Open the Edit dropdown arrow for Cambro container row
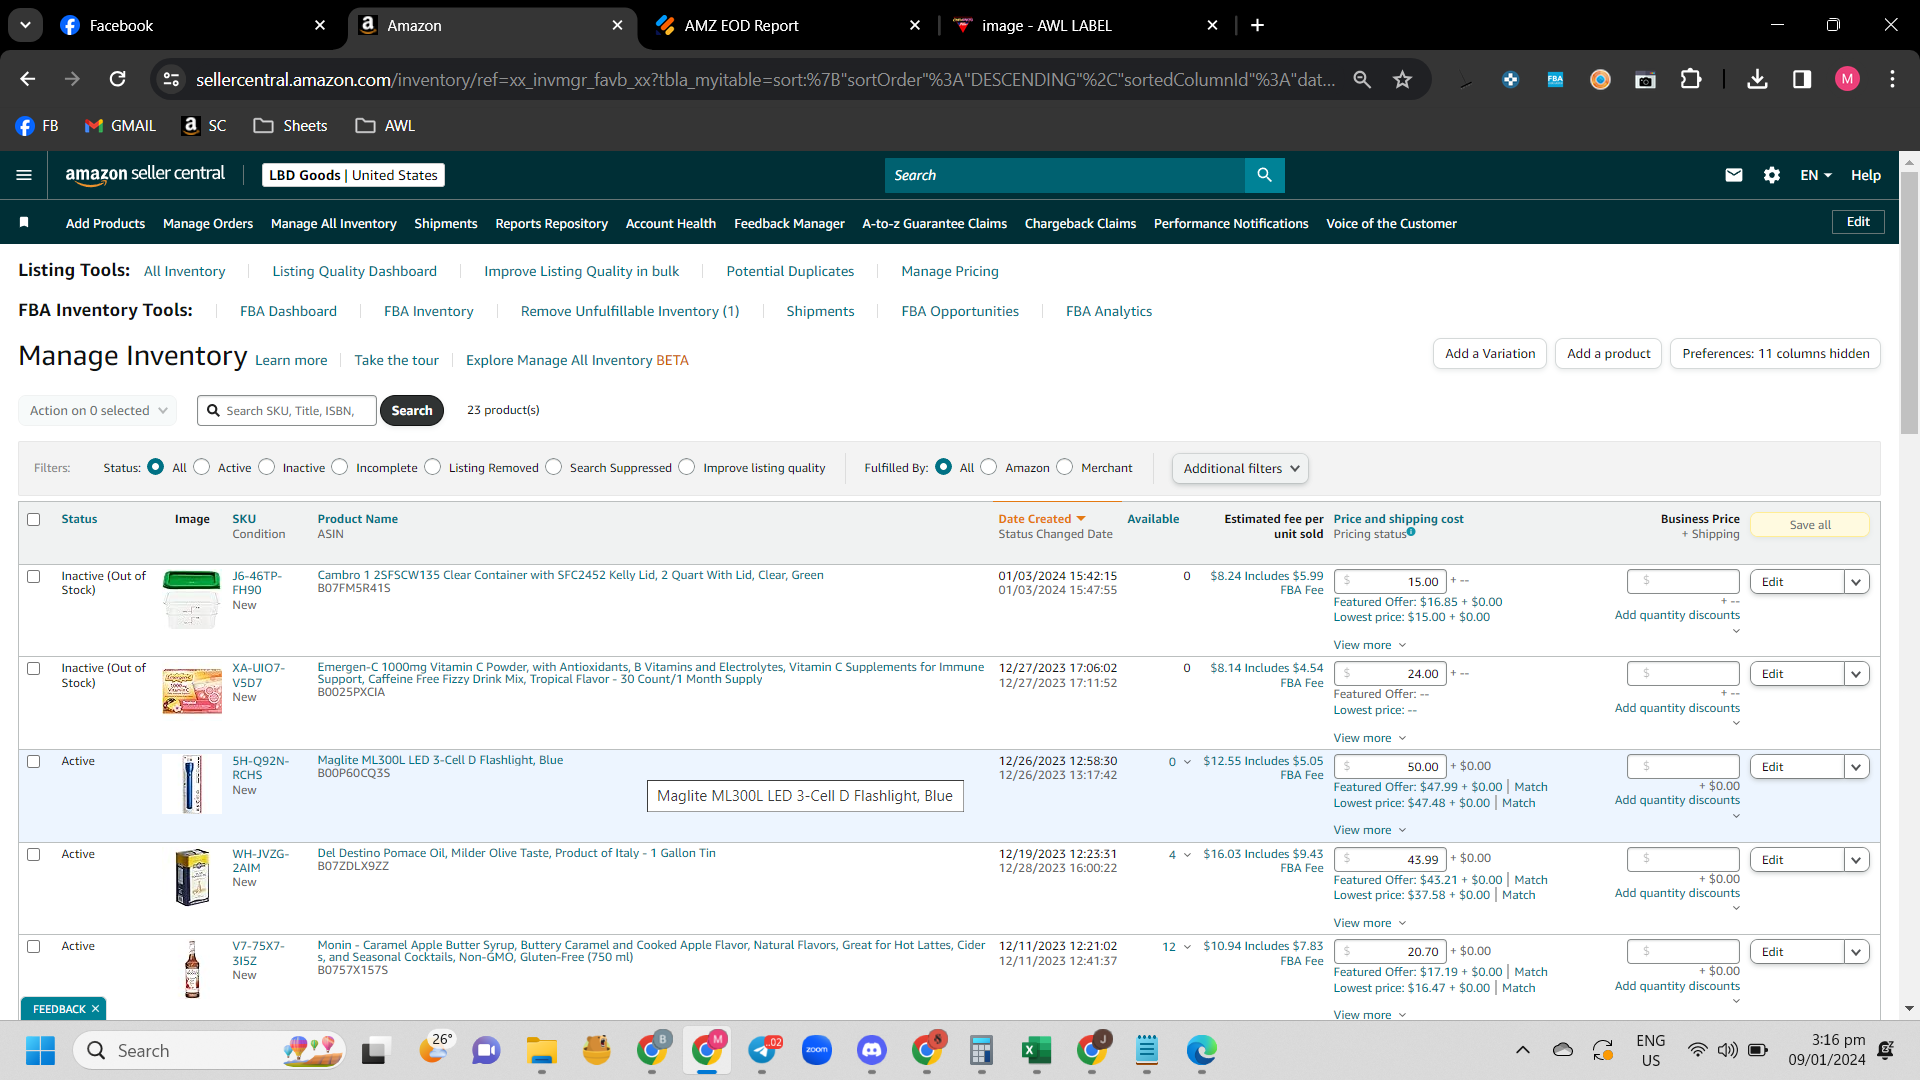 [1857, 582]
